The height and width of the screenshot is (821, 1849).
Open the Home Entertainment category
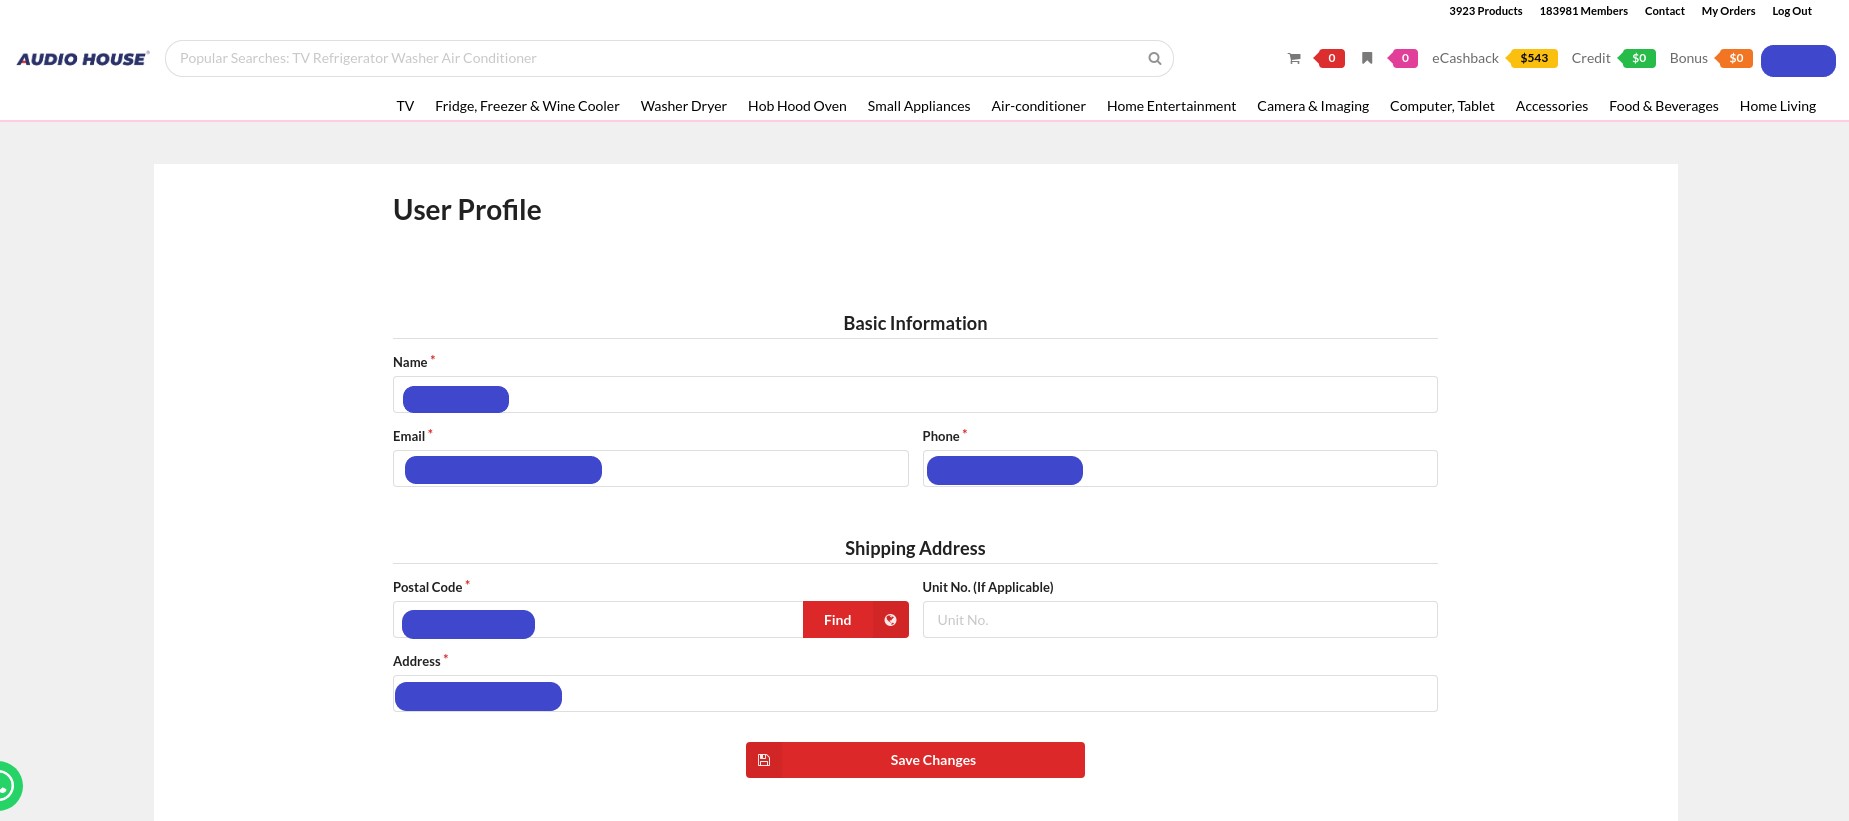coord(1171,106)
